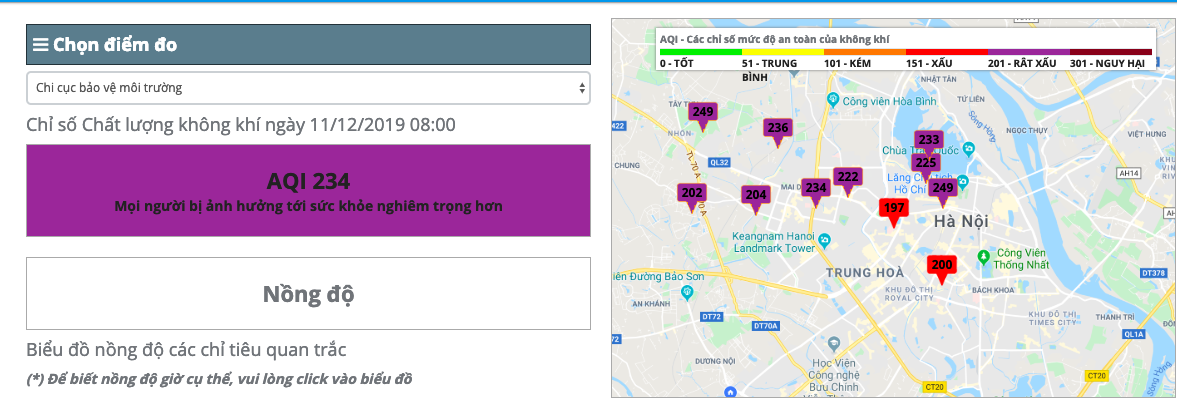Click the THANH TRÌ map label
This screenshot has width=1177, height=401.
tap(1114, 318)
